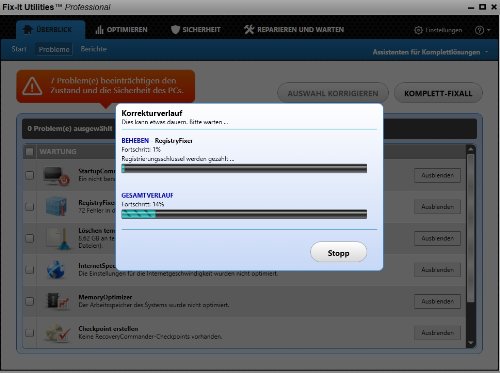
Task: Click the Korrekturverlauf dialog title
Action: point(152,113)
